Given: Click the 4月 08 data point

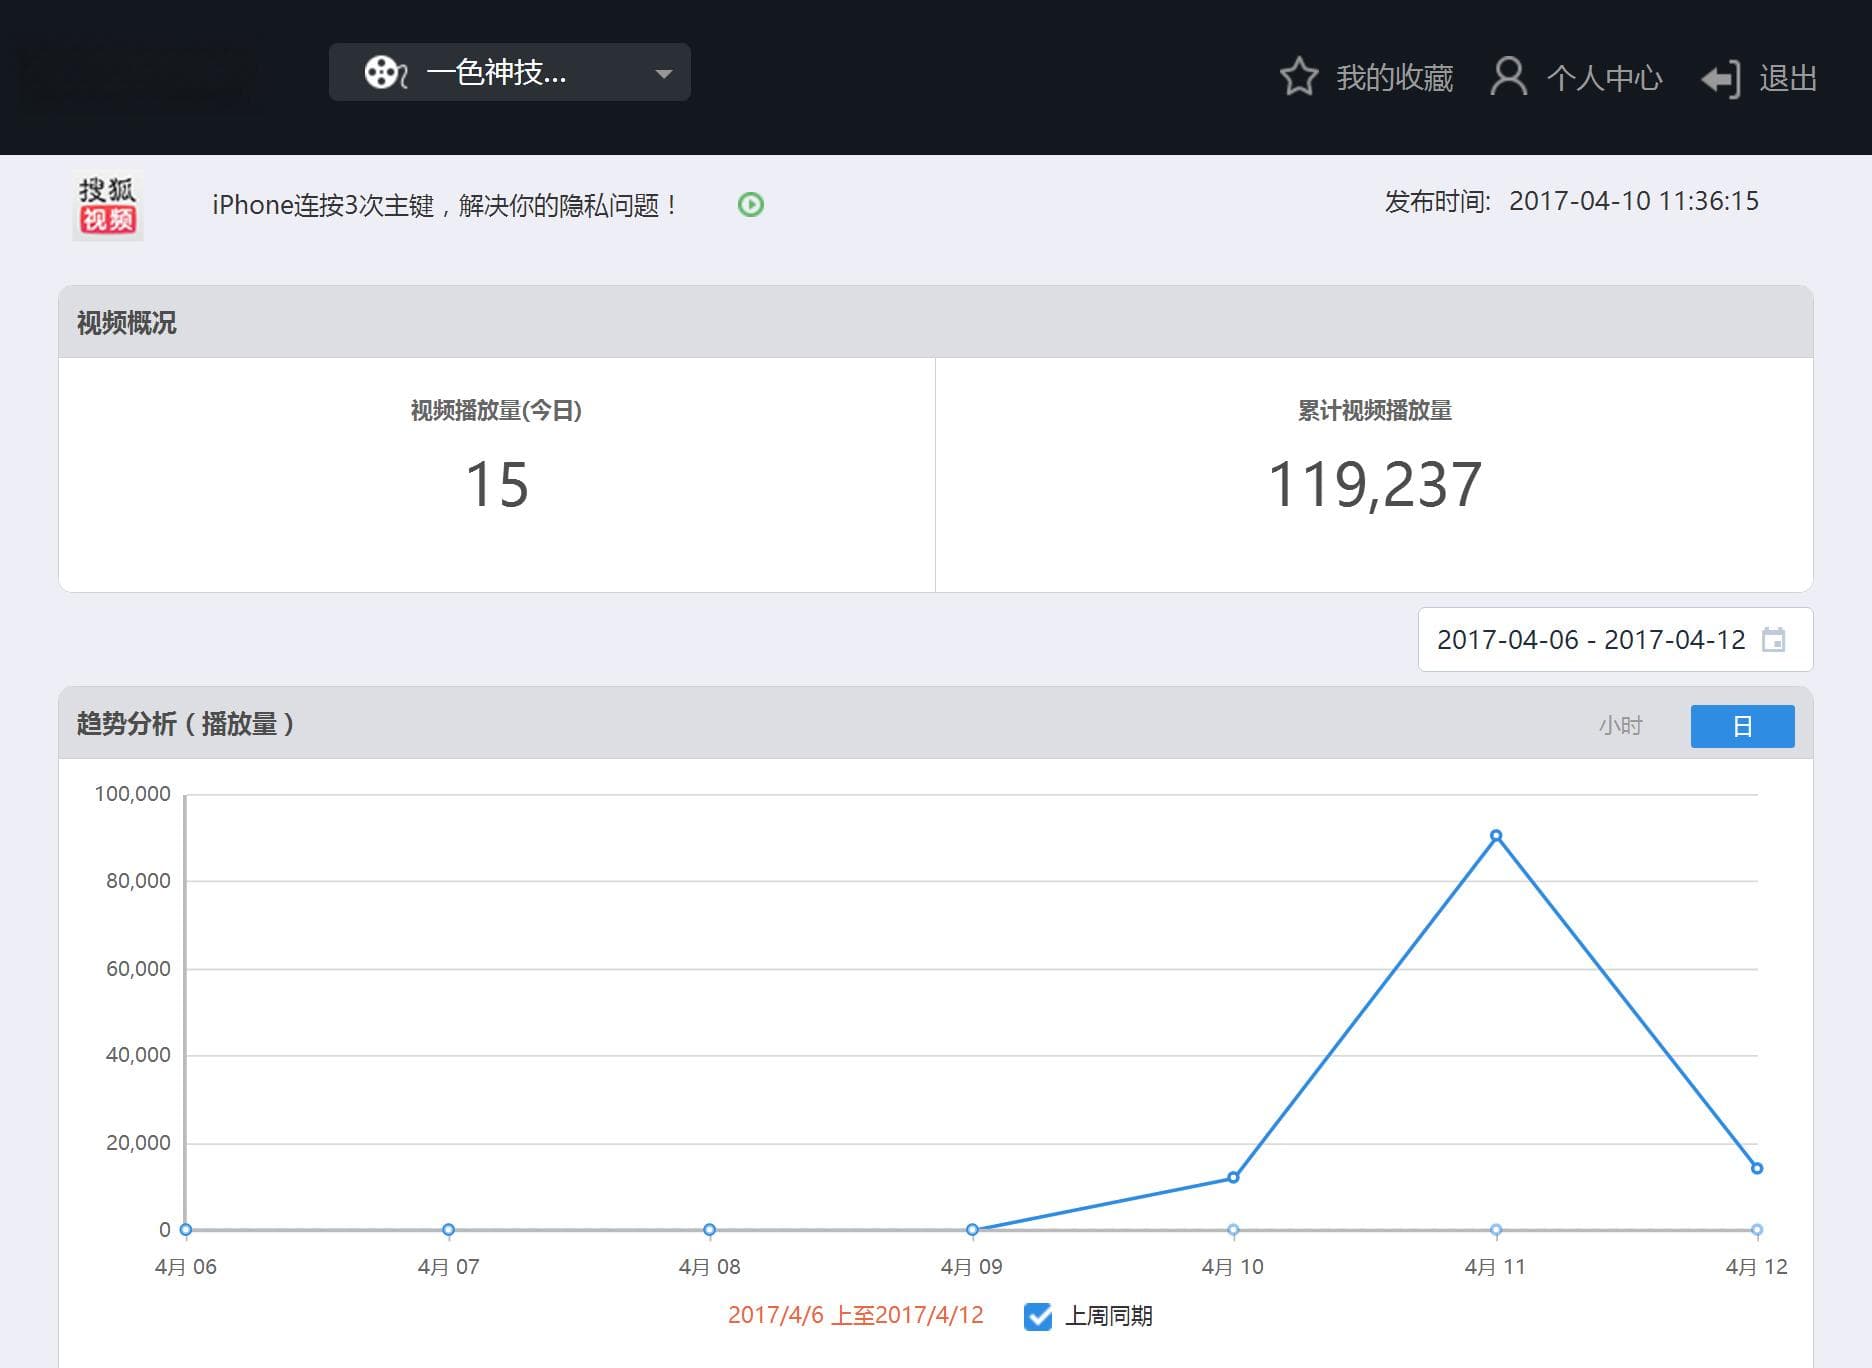Looking at the screenshot, I should 709,1230.
